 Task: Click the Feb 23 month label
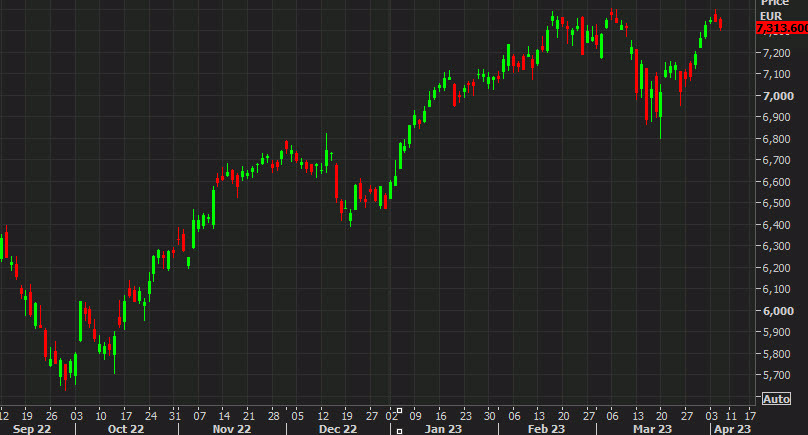[546, 429]
